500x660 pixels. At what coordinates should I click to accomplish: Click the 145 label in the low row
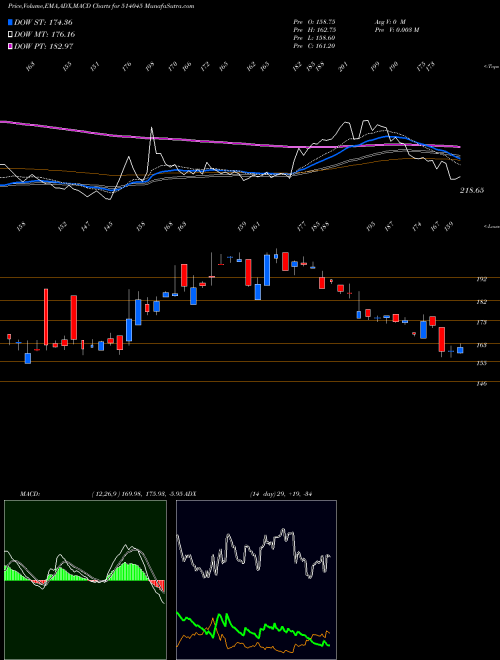(x=108, y=226)
